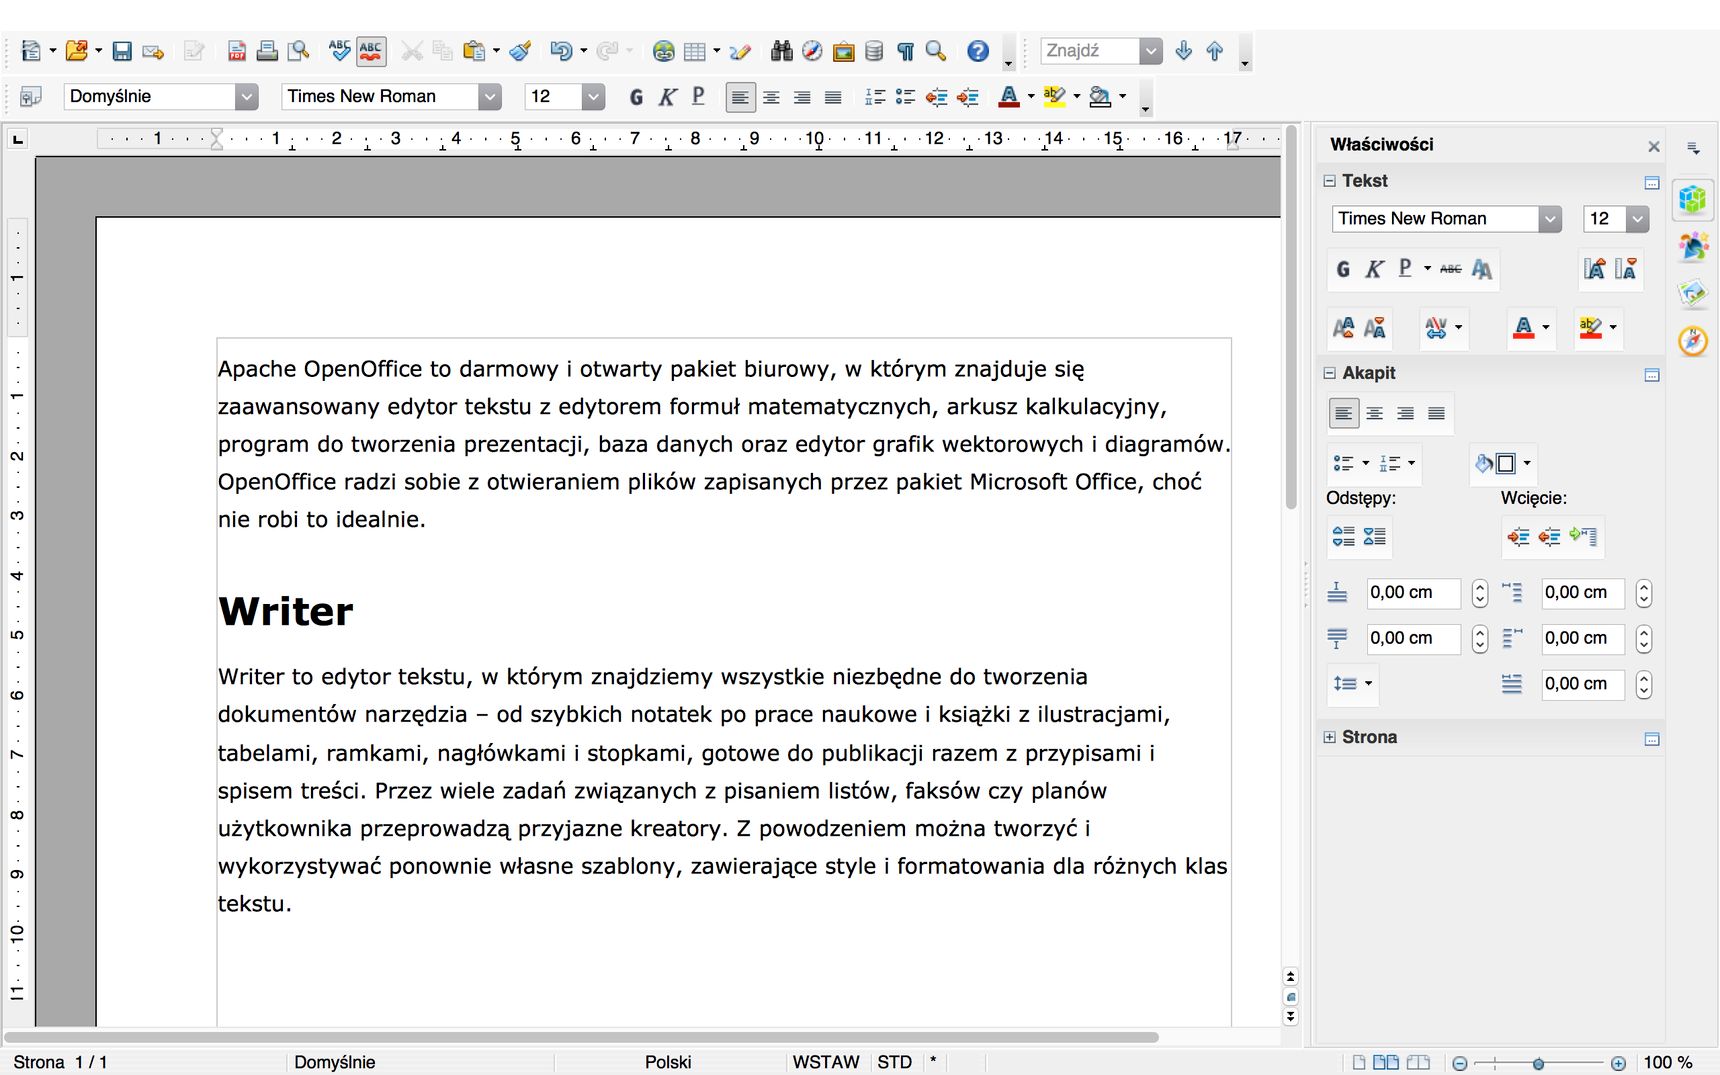Toggle toolbar Bullets On/Off icon
The image size is (1720, 1075).
tap(906, 97)
